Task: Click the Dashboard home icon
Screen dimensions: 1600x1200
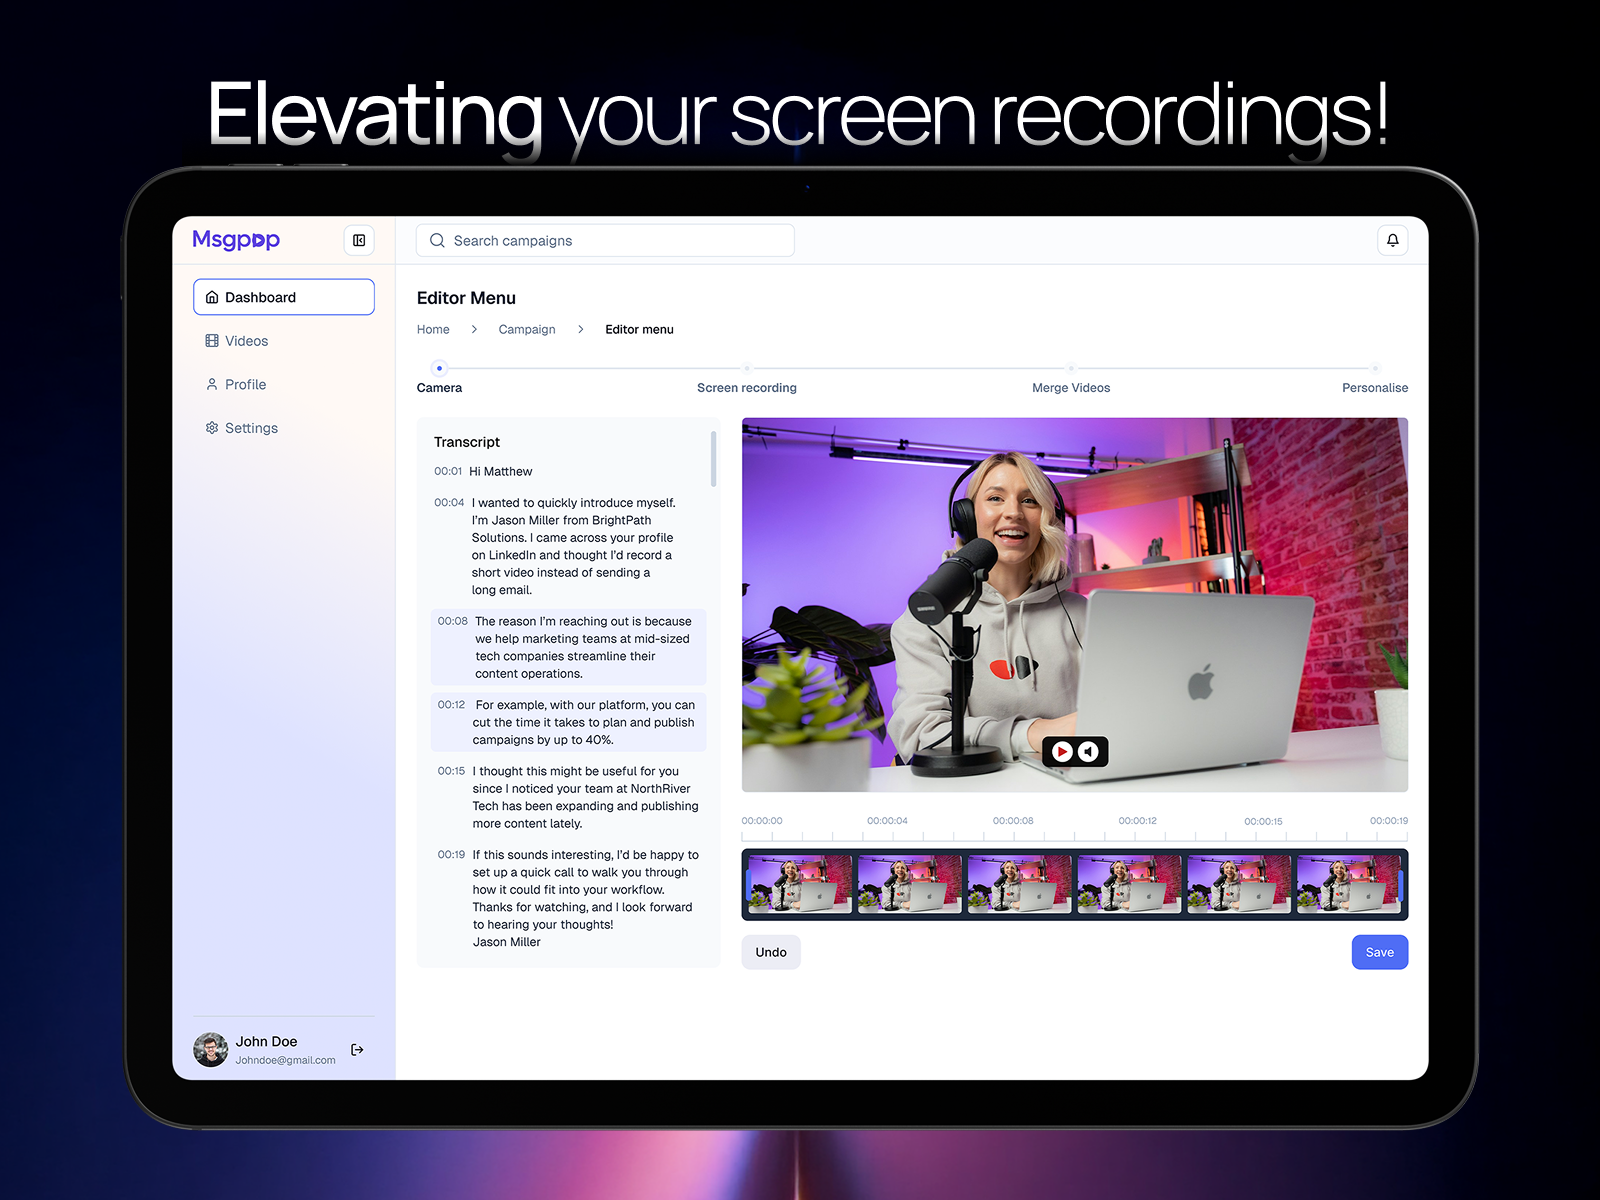Action: pos(212,297)
